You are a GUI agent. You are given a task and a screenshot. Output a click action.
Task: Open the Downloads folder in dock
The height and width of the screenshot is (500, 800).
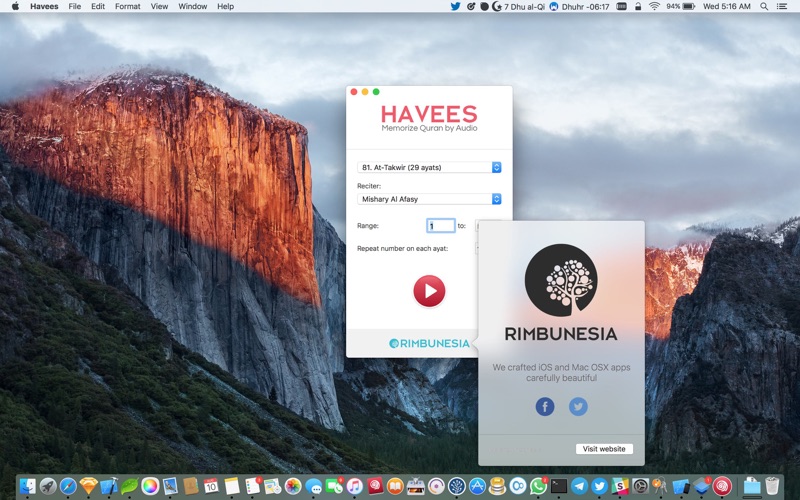(x=752, y=486)
